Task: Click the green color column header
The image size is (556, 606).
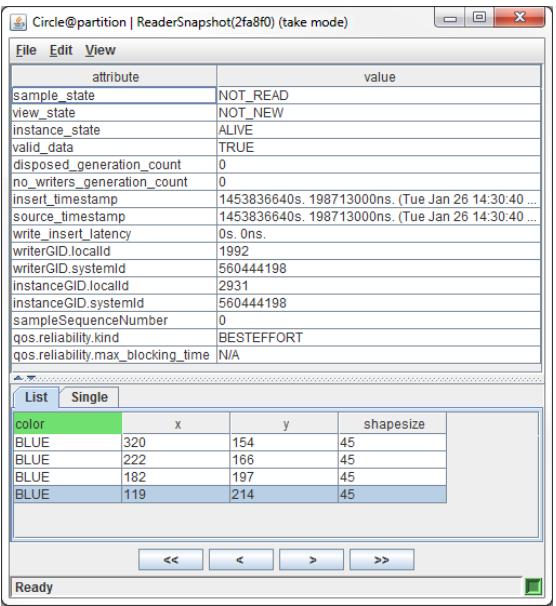Action: (68, 424)
